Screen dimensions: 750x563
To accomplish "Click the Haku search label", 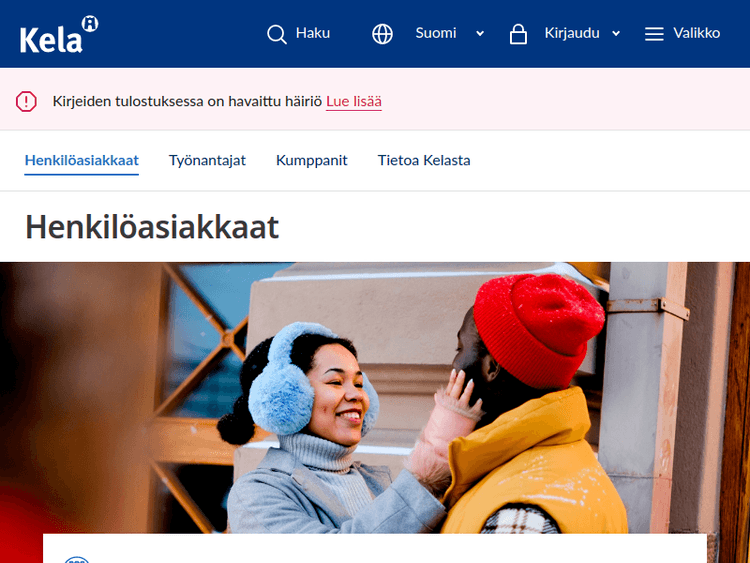I will tap(313, 33).
